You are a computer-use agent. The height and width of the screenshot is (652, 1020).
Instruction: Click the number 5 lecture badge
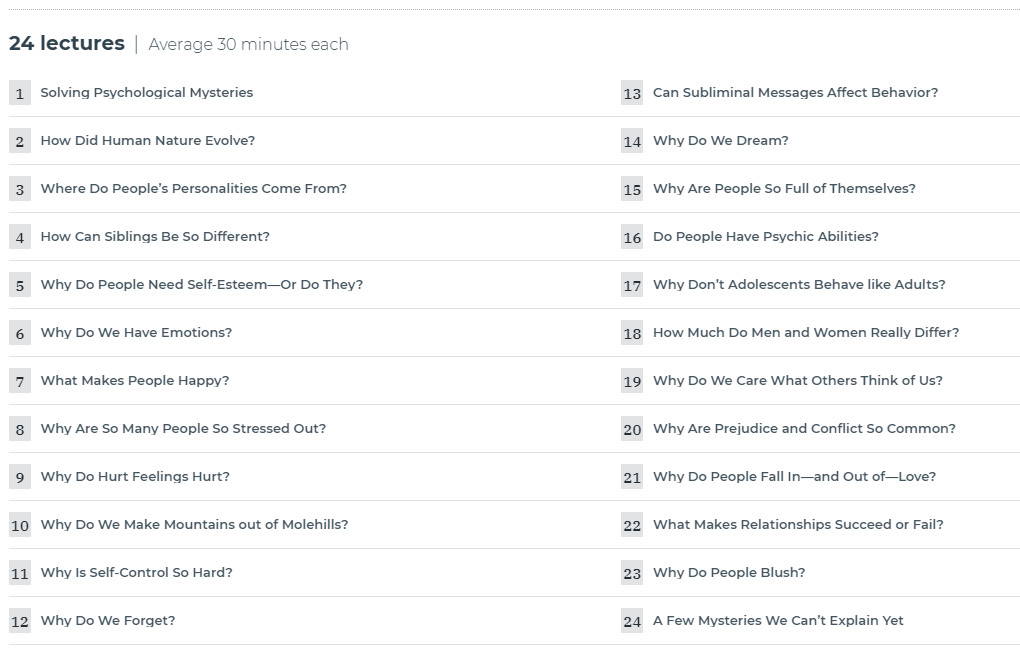(20, 285)
